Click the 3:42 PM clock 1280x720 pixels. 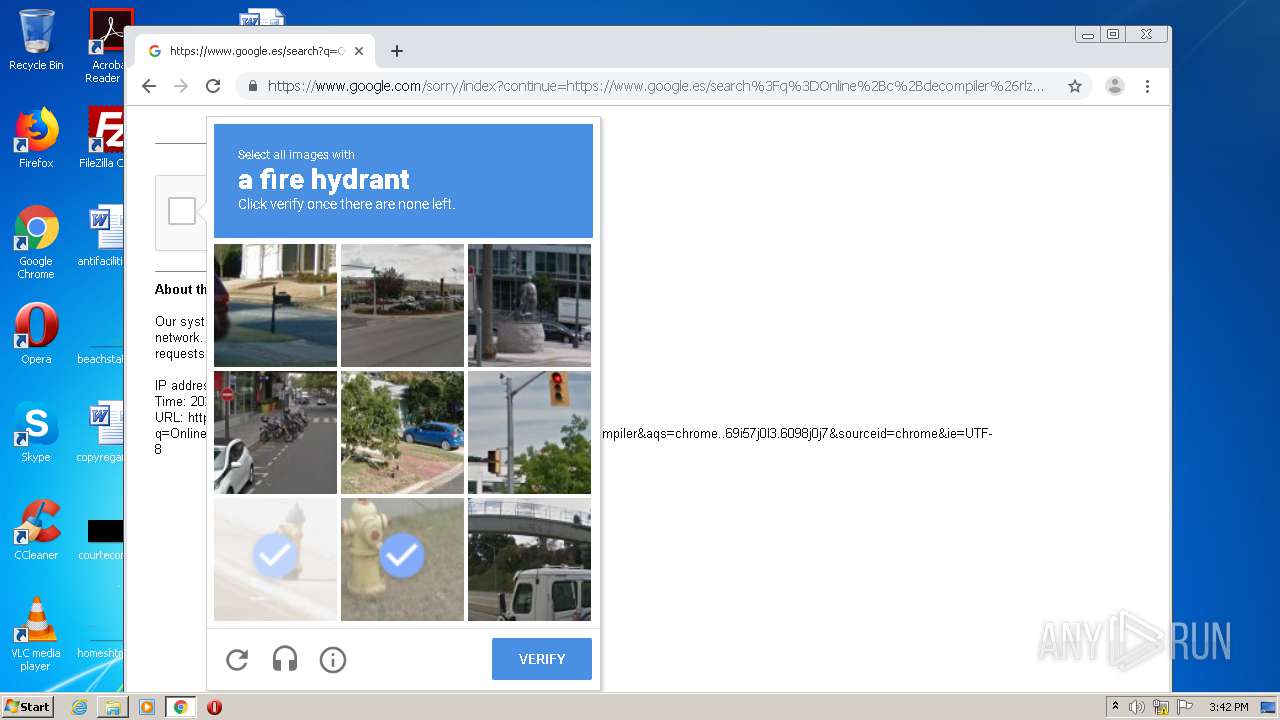(x=1228, y=707)
